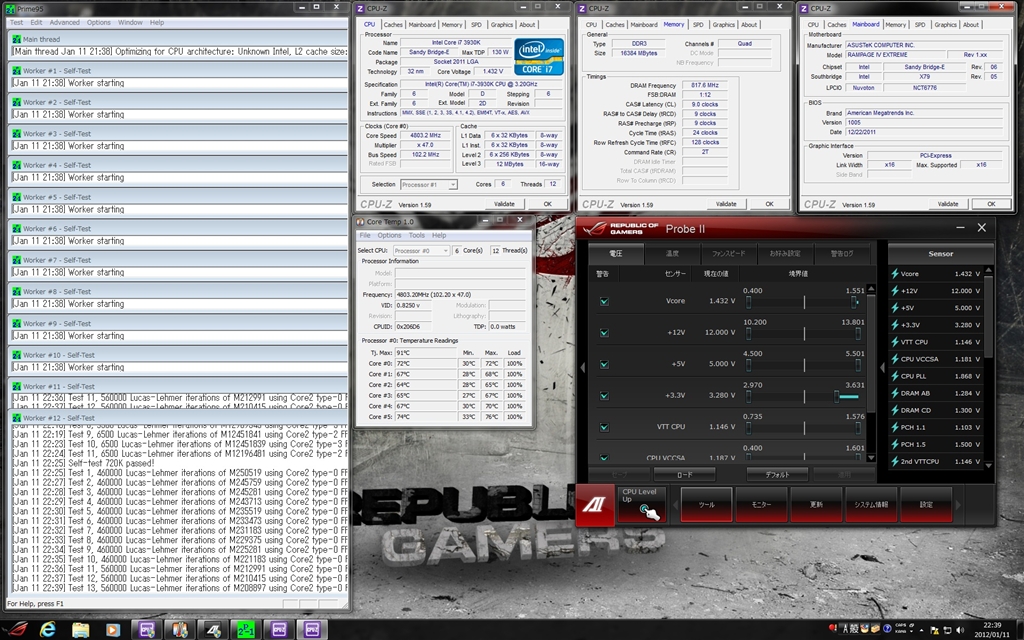Toggle the +12V warning checkbox
The image size is (1024, 640).
(603, 333)
